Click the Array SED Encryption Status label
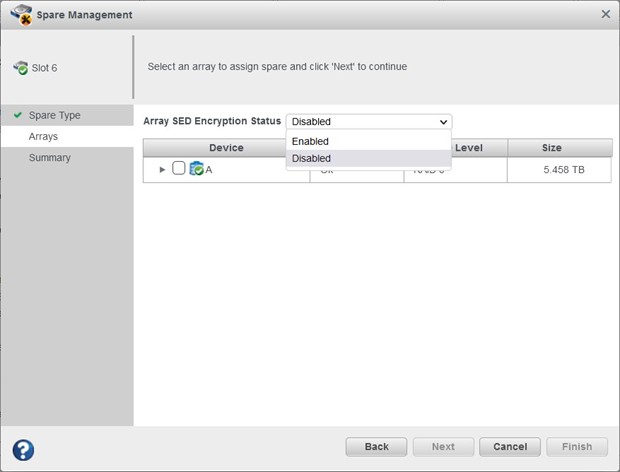 212,121
